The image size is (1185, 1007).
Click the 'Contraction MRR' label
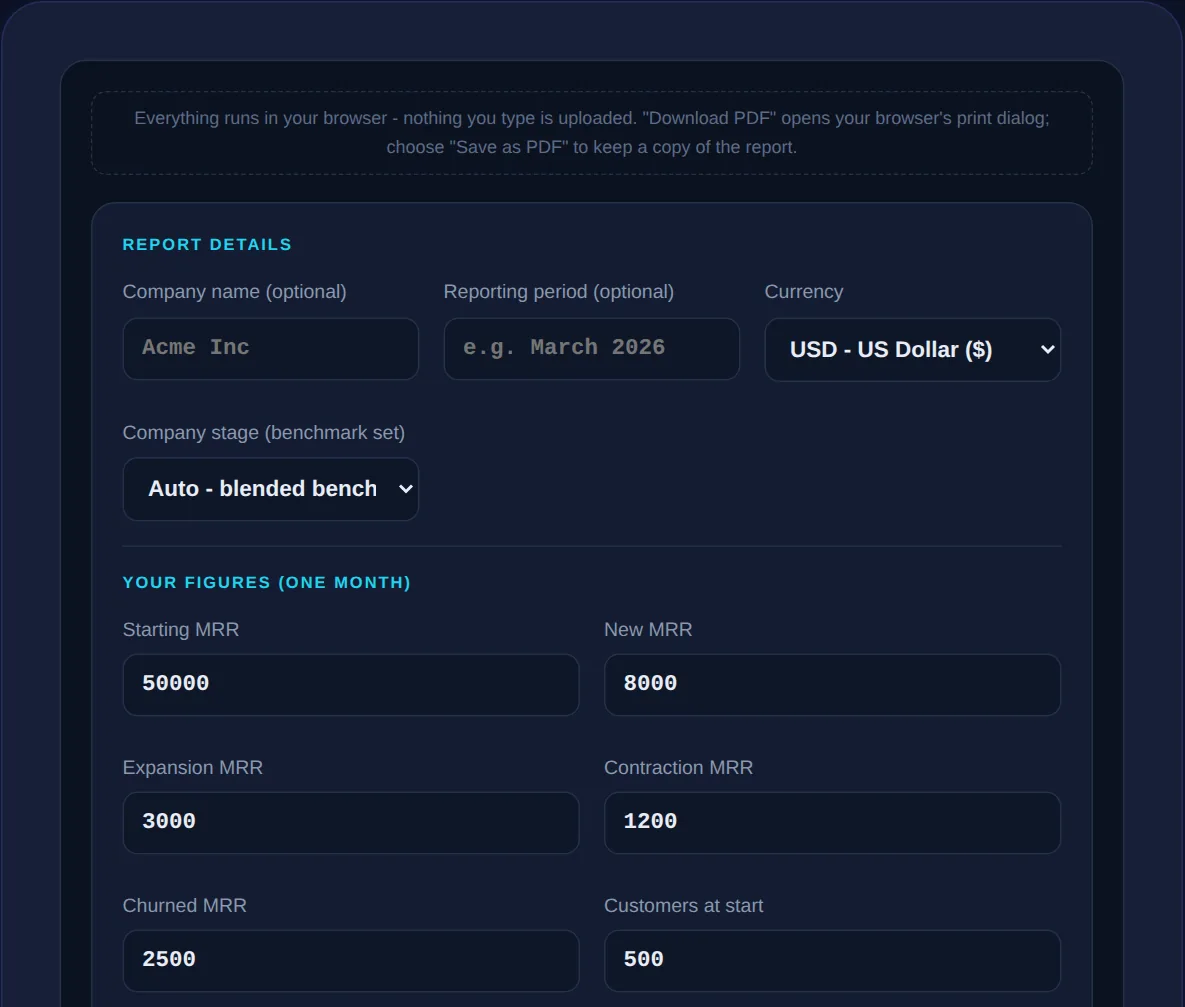(x=678, y=767)
